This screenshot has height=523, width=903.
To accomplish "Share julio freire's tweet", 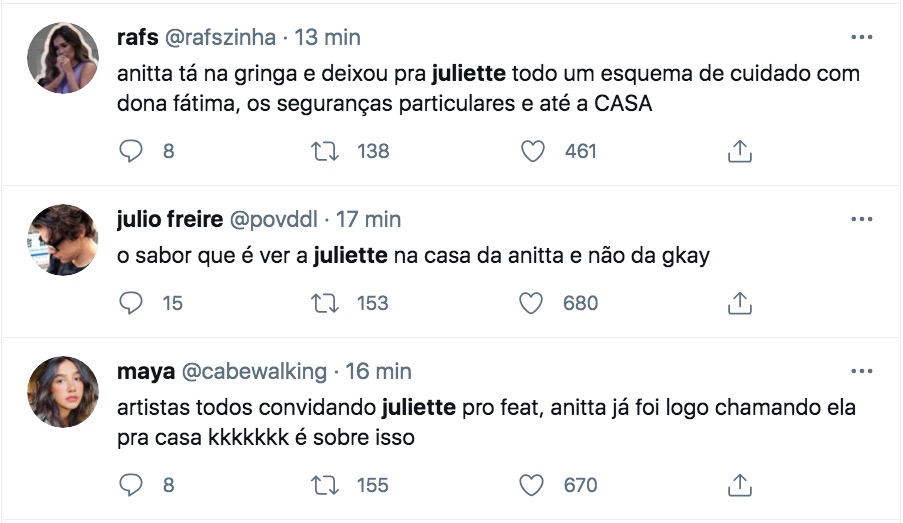I will tap(739, 302).
